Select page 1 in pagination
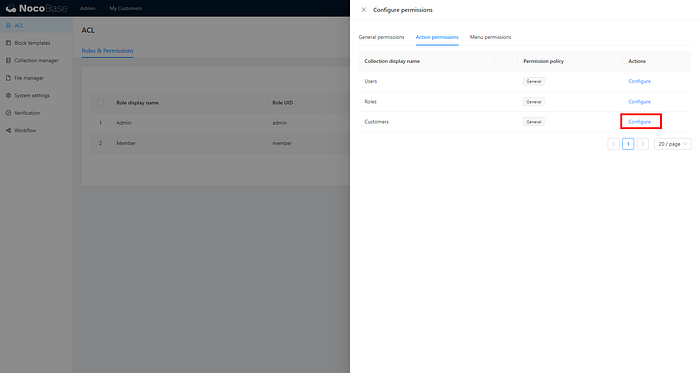The height and width of the screenshot is (373, 700). [628, 144]
